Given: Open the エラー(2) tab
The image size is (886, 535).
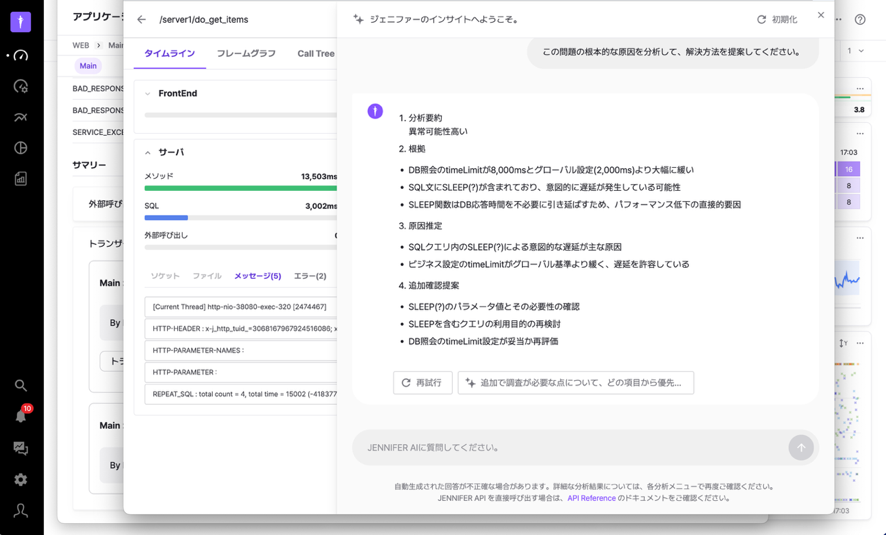Looking at the screenshot, I should pos(310,276).
